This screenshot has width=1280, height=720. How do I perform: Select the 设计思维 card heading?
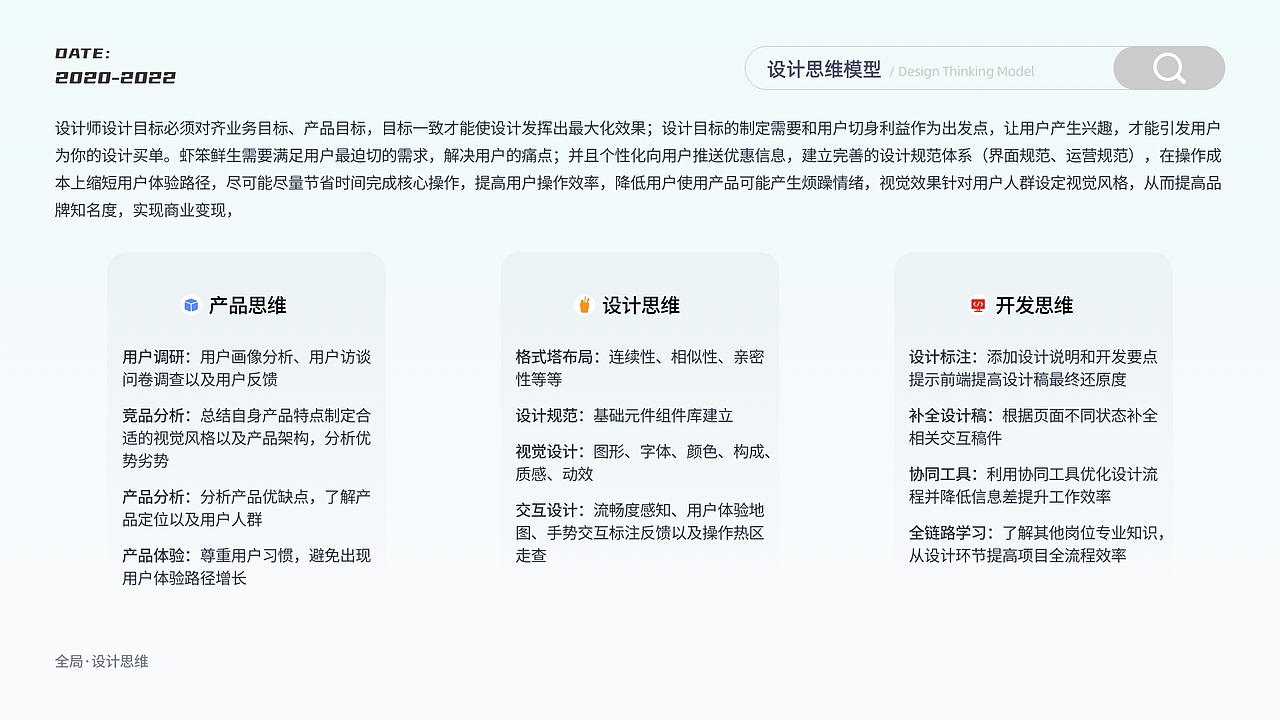[641, 306]
